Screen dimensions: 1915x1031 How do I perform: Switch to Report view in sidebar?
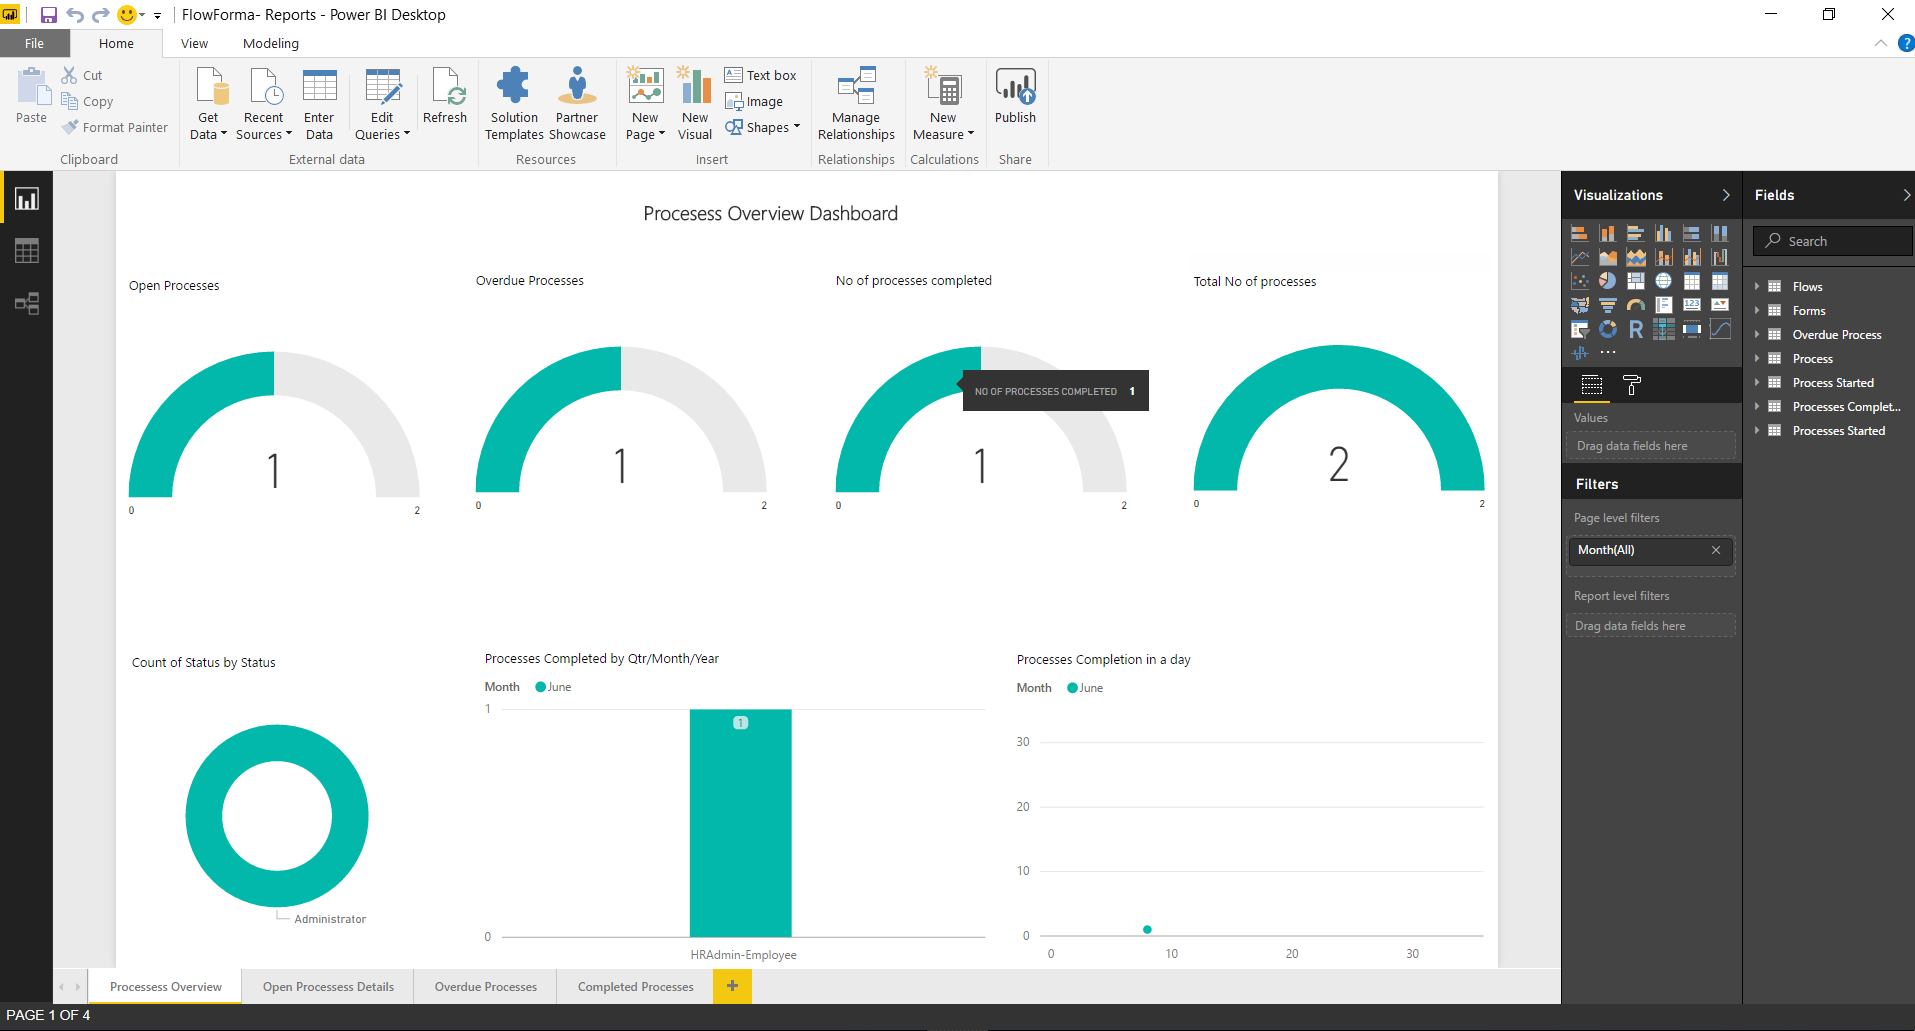click(27, 199)
